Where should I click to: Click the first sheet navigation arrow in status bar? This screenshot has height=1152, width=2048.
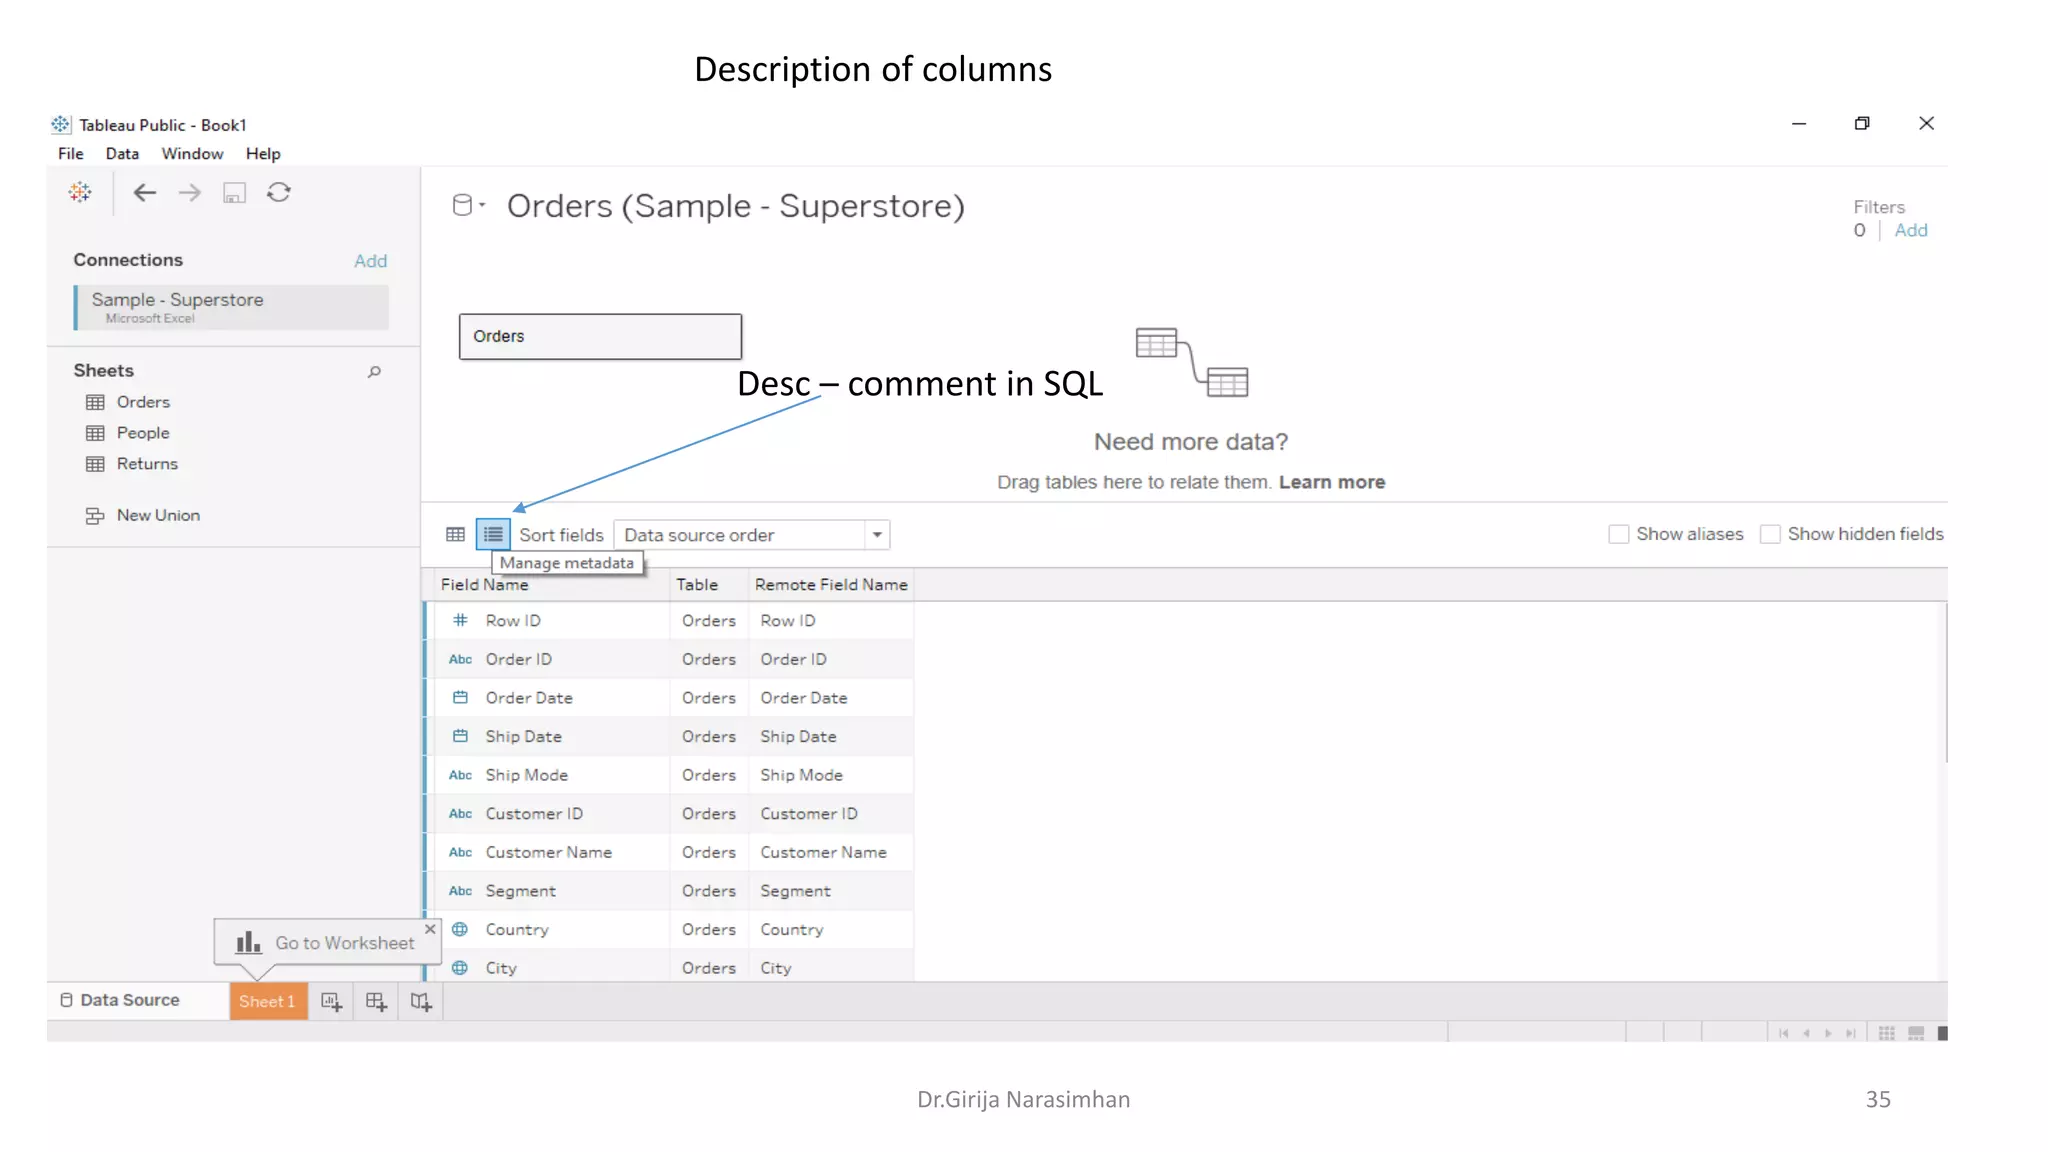1783,1033
